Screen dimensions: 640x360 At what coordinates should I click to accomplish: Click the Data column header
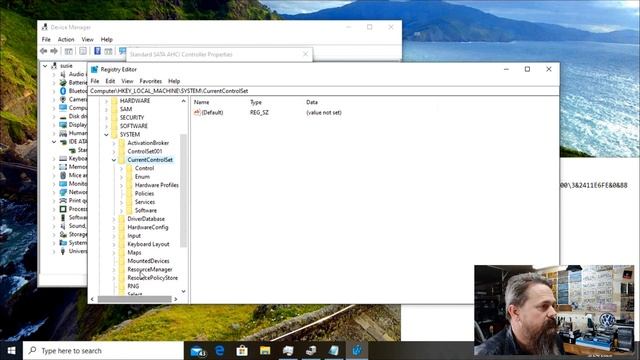(x=312, y=102)
